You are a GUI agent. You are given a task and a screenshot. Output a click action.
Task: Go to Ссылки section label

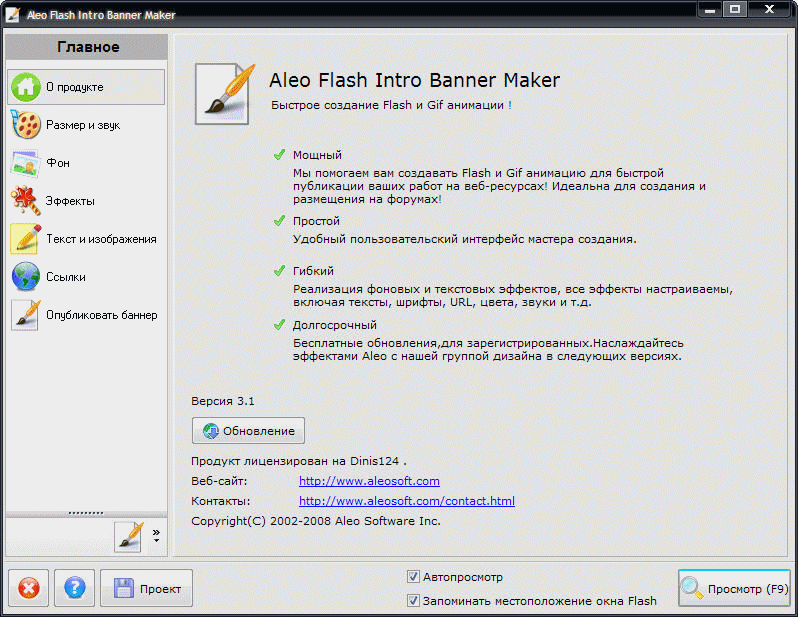coord(66,277)
